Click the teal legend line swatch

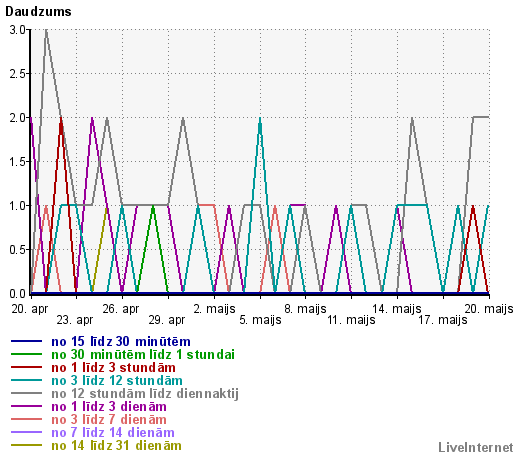pos(26,380)
